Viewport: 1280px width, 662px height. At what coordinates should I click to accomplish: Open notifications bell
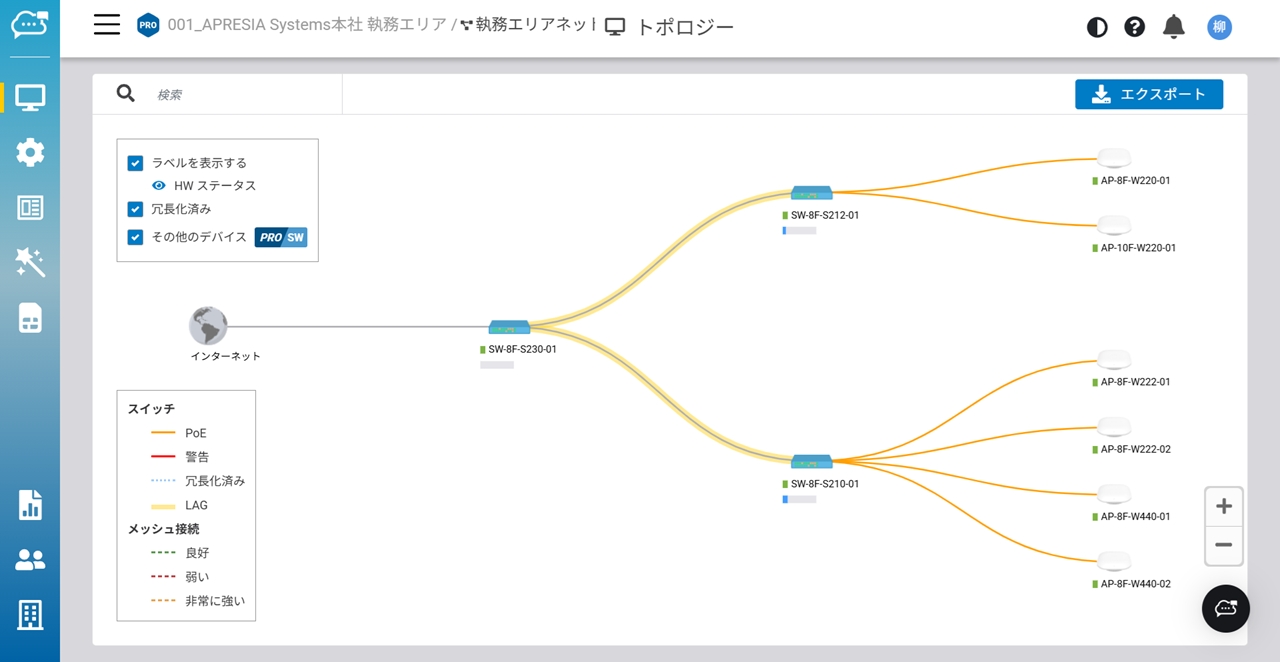(x=1174, y=27)
